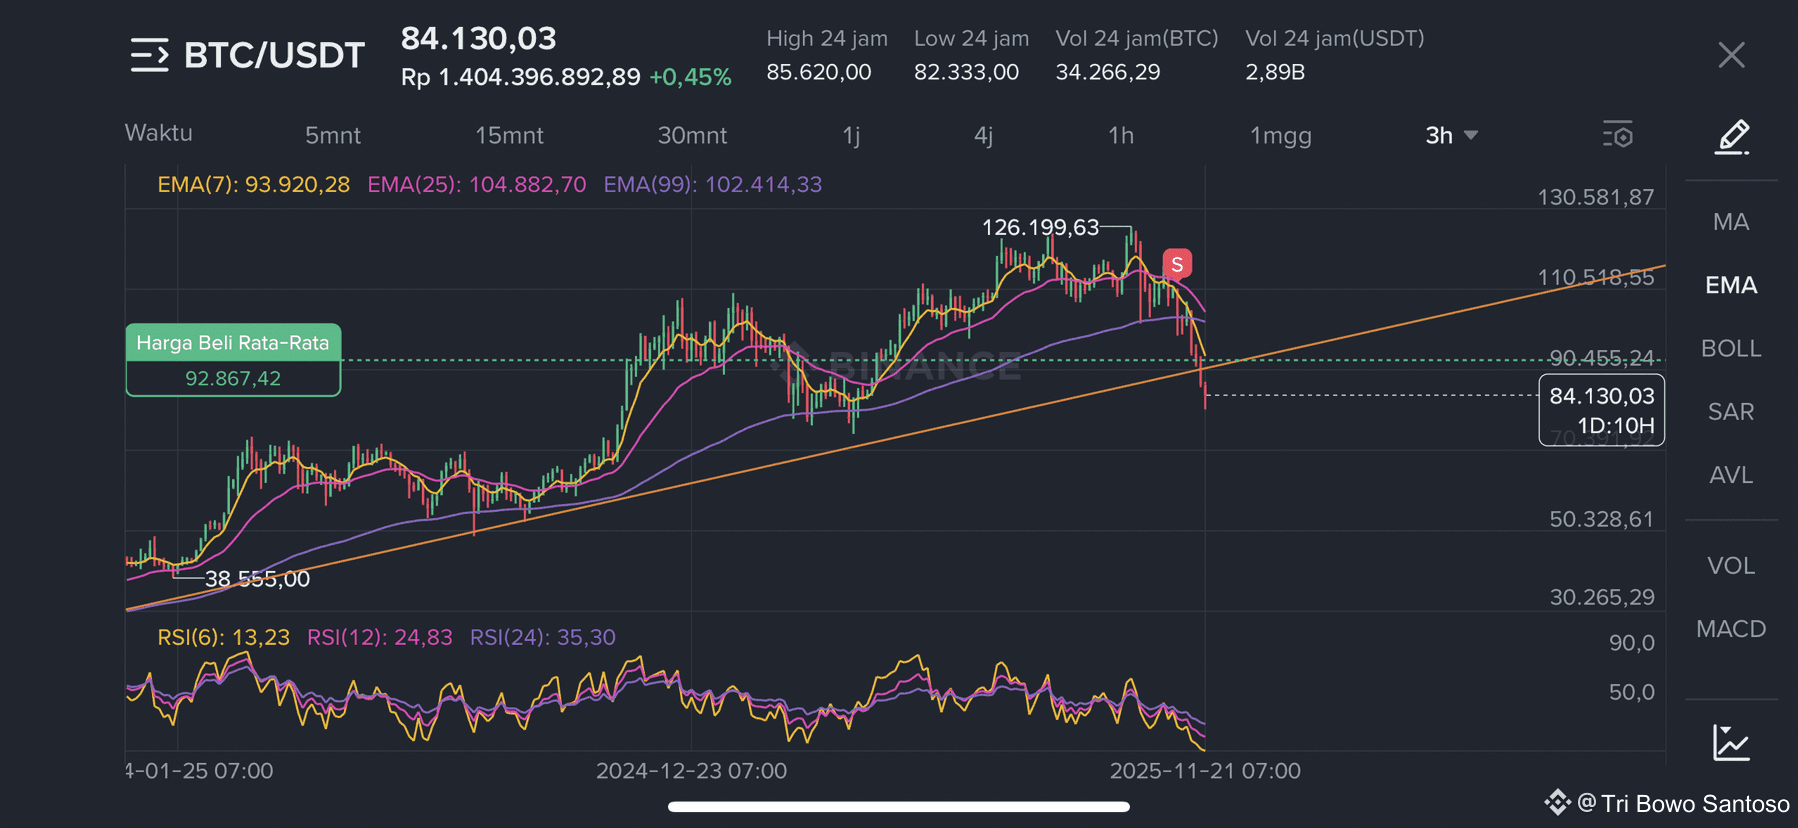Image resolution: width=1798 pixels, height=828 pixels.
Task: Tap the EMA(25) legend value
Action: pyautogui.click(x=477, y=184)
